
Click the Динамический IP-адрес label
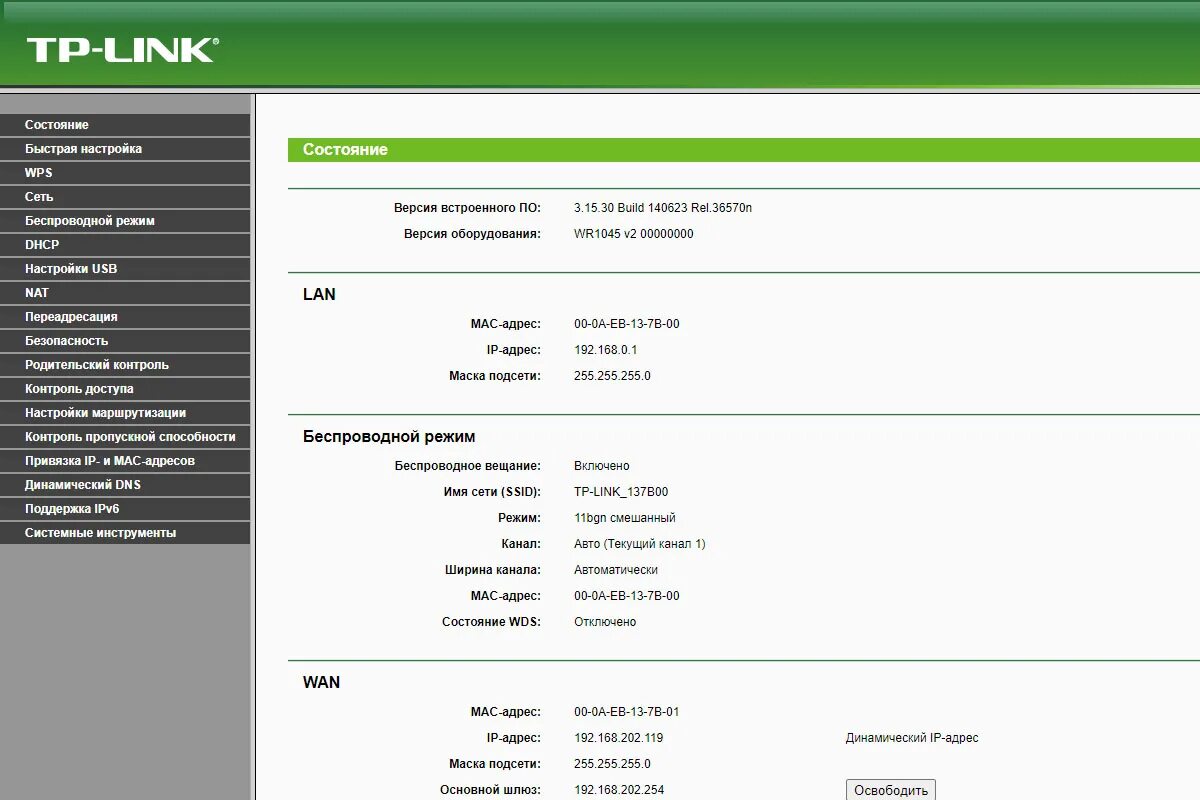(912, 738)
